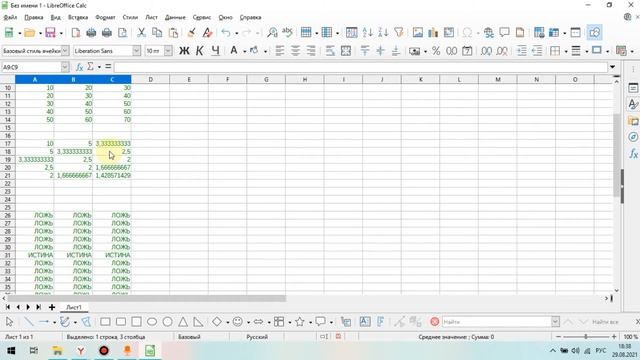Click the Paste clipboard icon
Screen dimensions: 640x360
click(x=173, y=33)
